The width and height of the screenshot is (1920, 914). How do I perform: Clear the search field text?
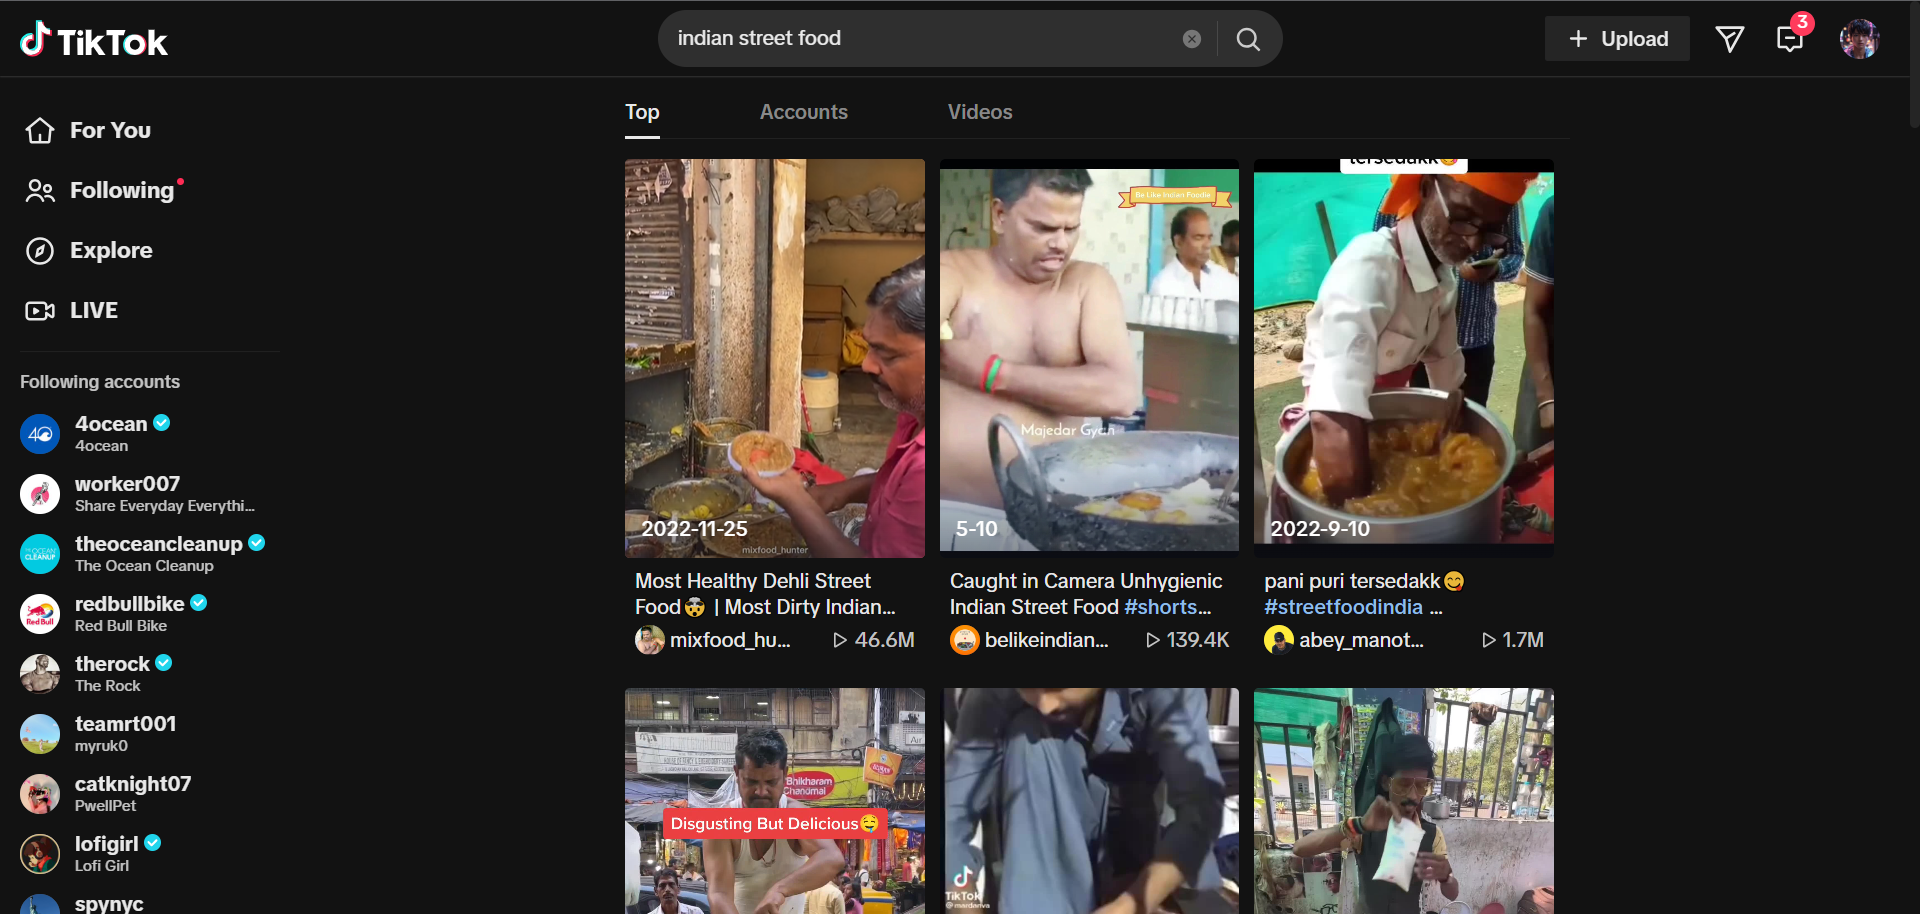pyautogui.click(x=1191, y=39)
